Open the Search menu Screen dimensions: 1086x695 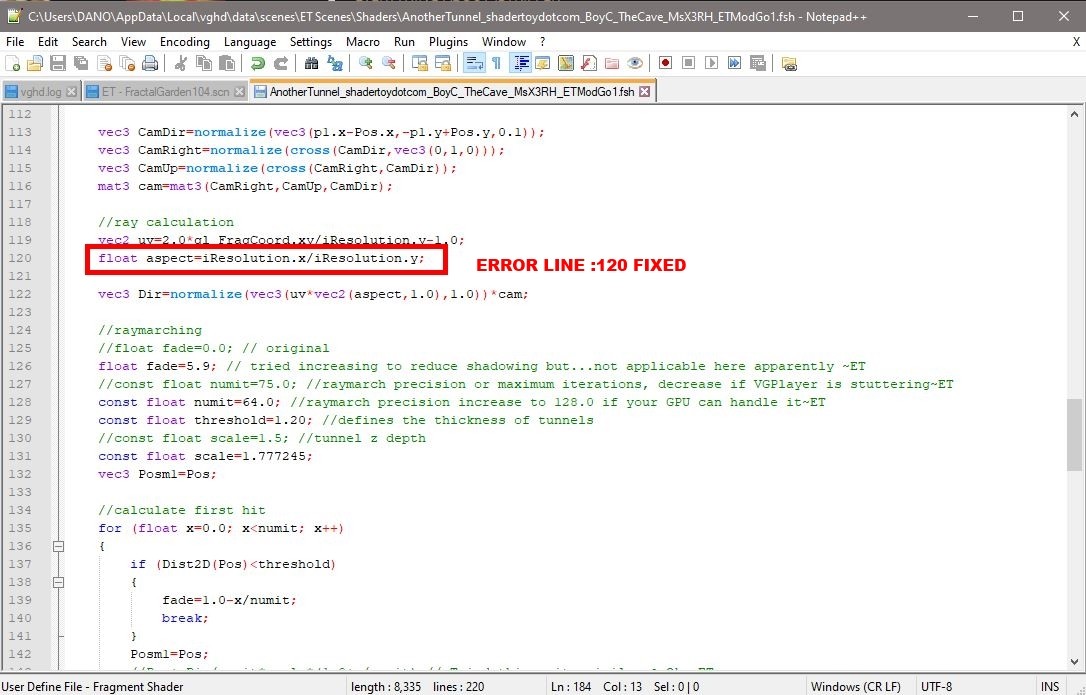[x=89, y=42]
